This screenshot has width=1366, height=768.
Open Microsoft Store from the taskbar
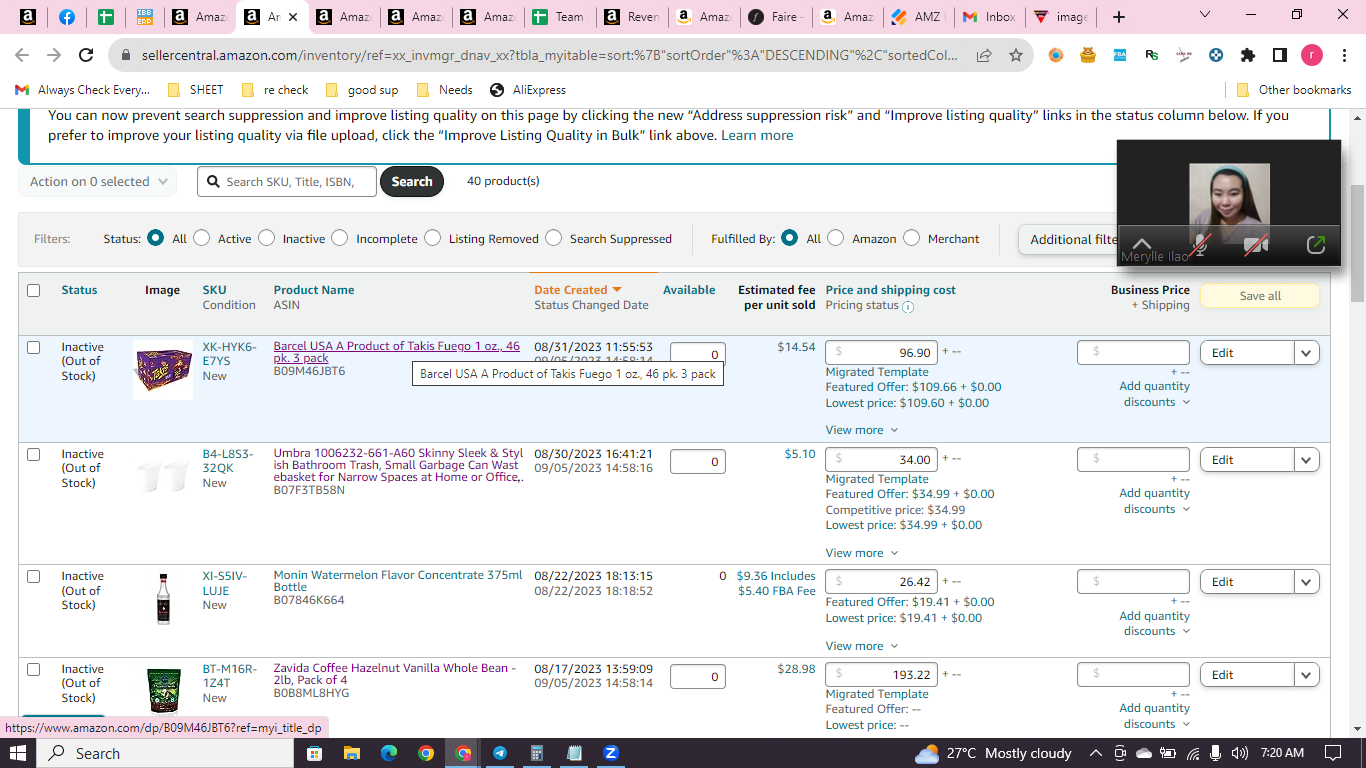(x=314, y=753)
